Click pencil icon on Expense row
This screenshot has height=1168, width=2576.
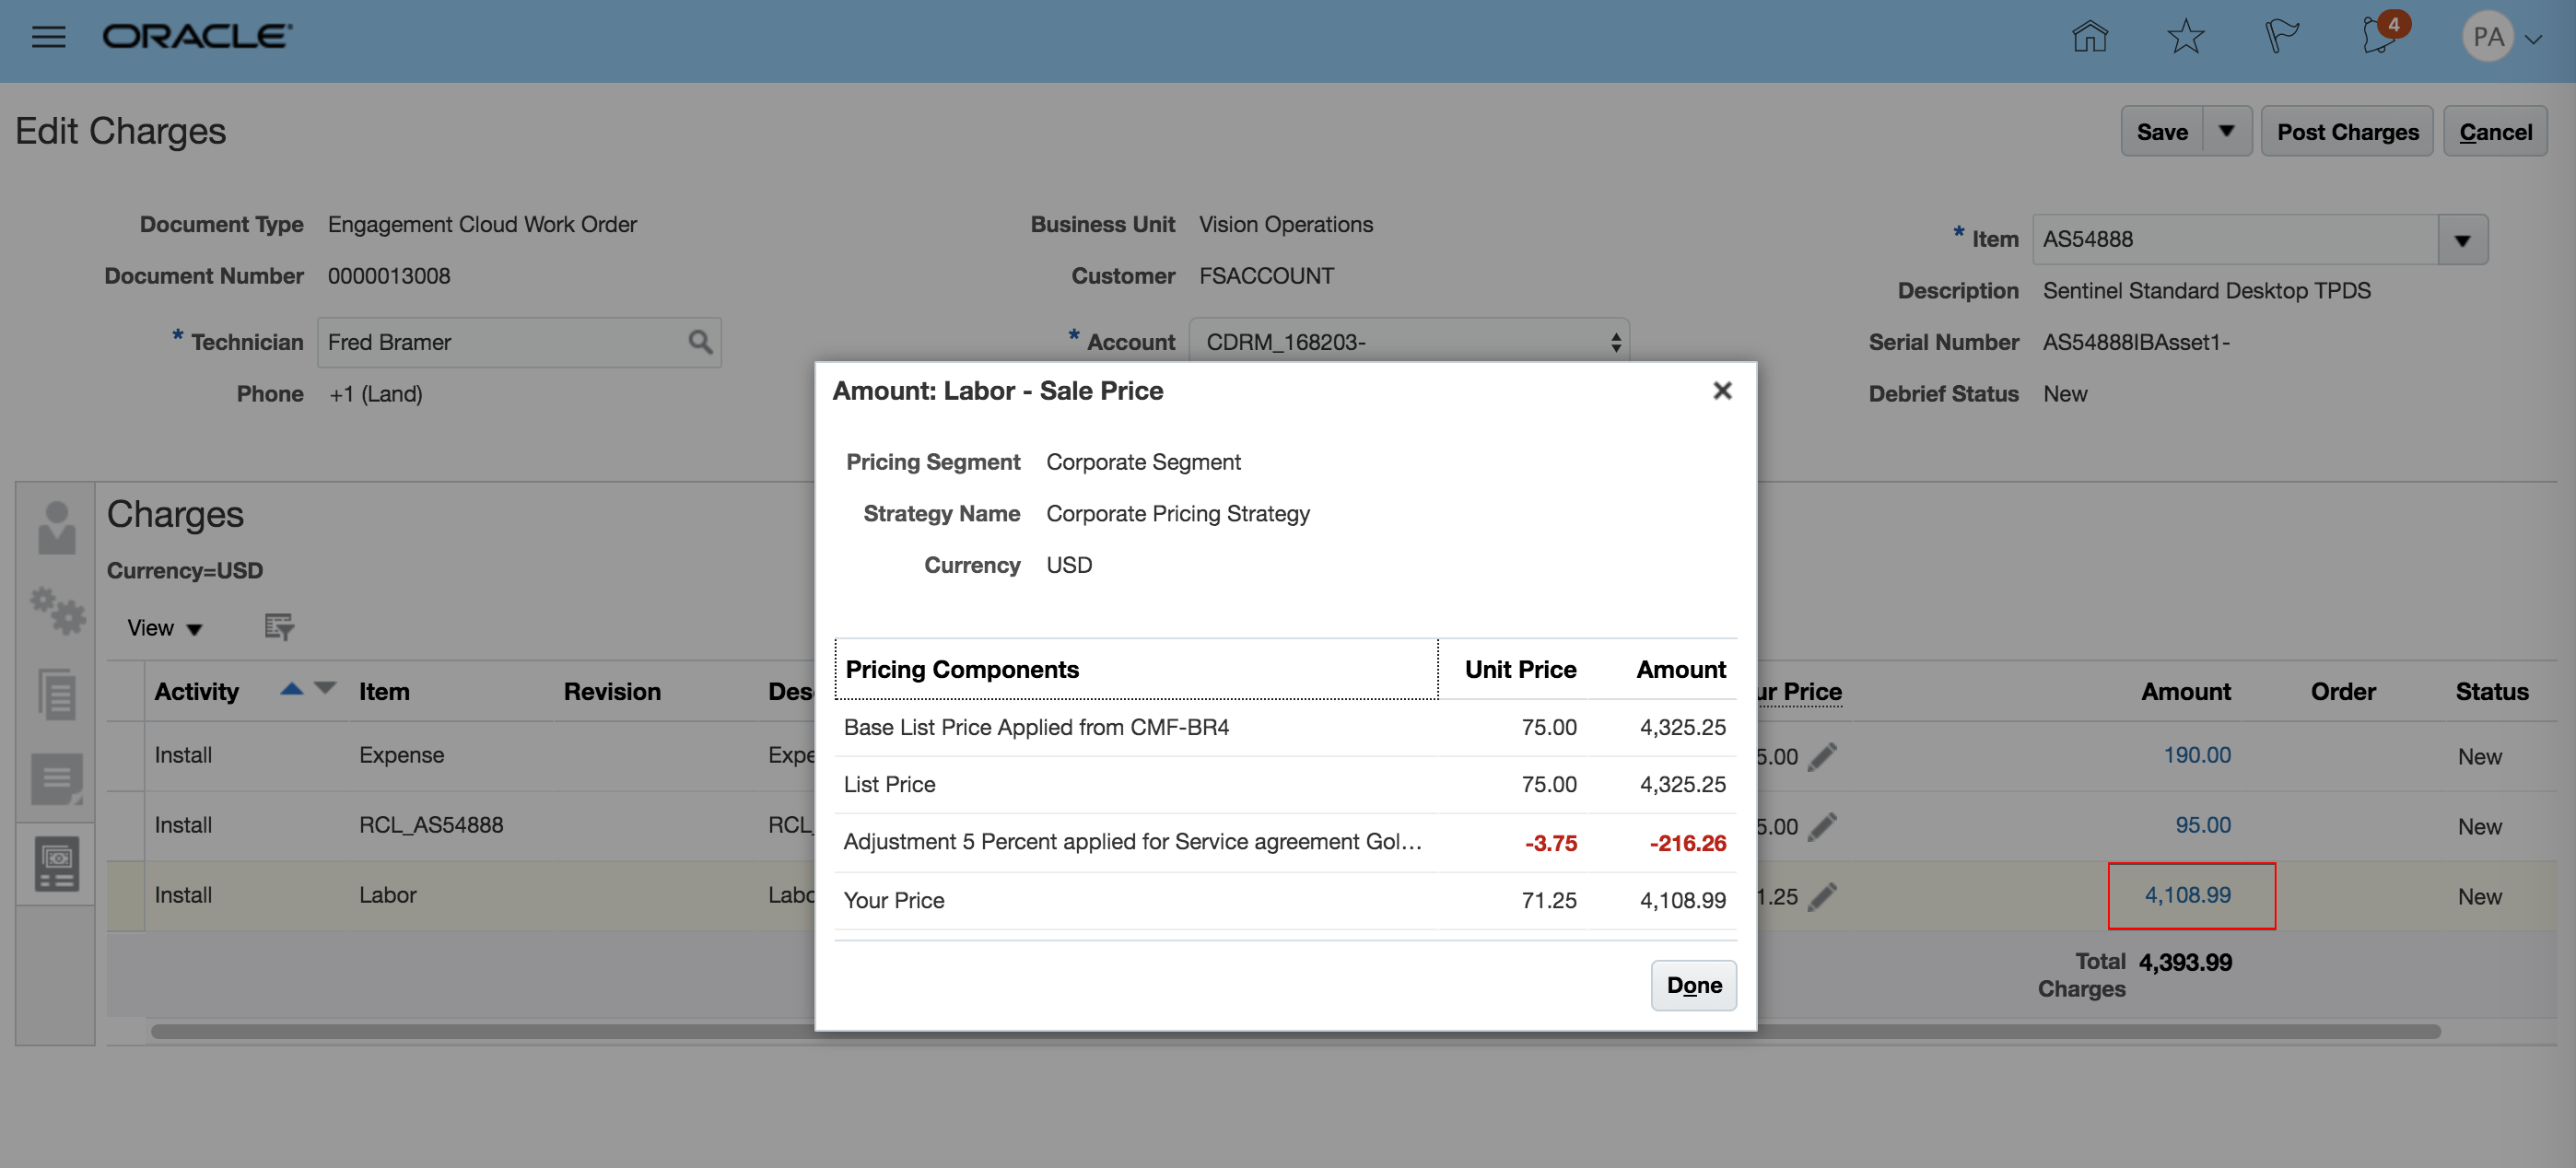pos(1822,757)
